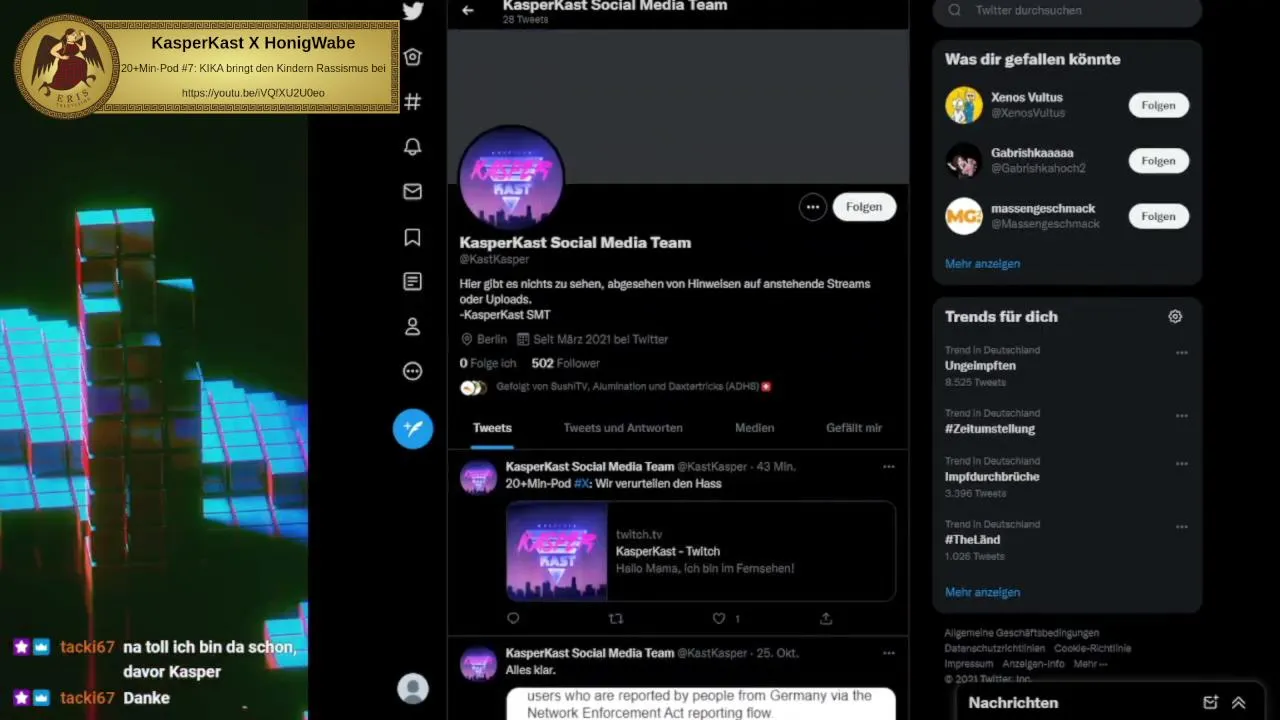This screenshot has width=1280, height=720.
Task: Go back with the arrow in profile header
Action: point(468,10)
